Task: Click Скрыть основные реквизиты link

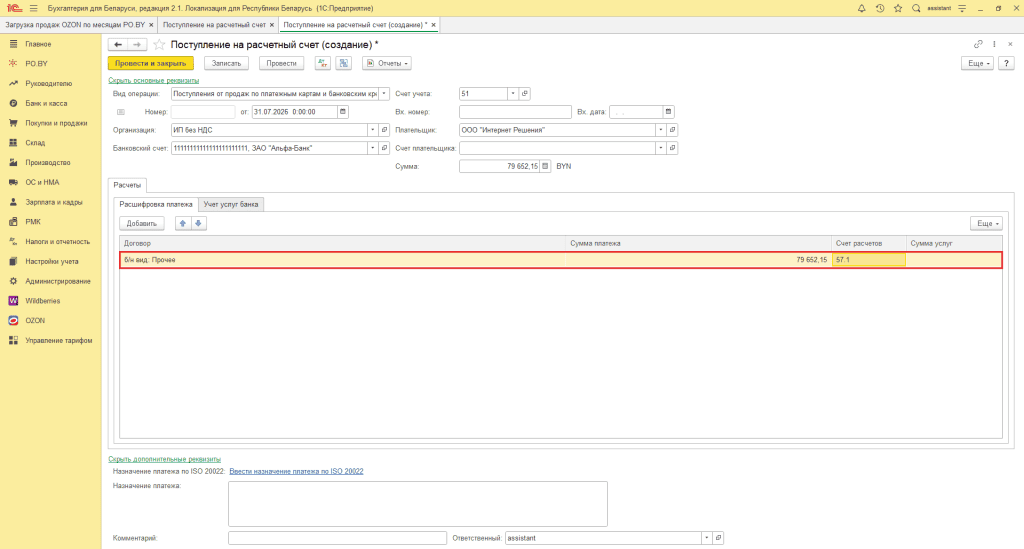Action: [x=153, y=80]
